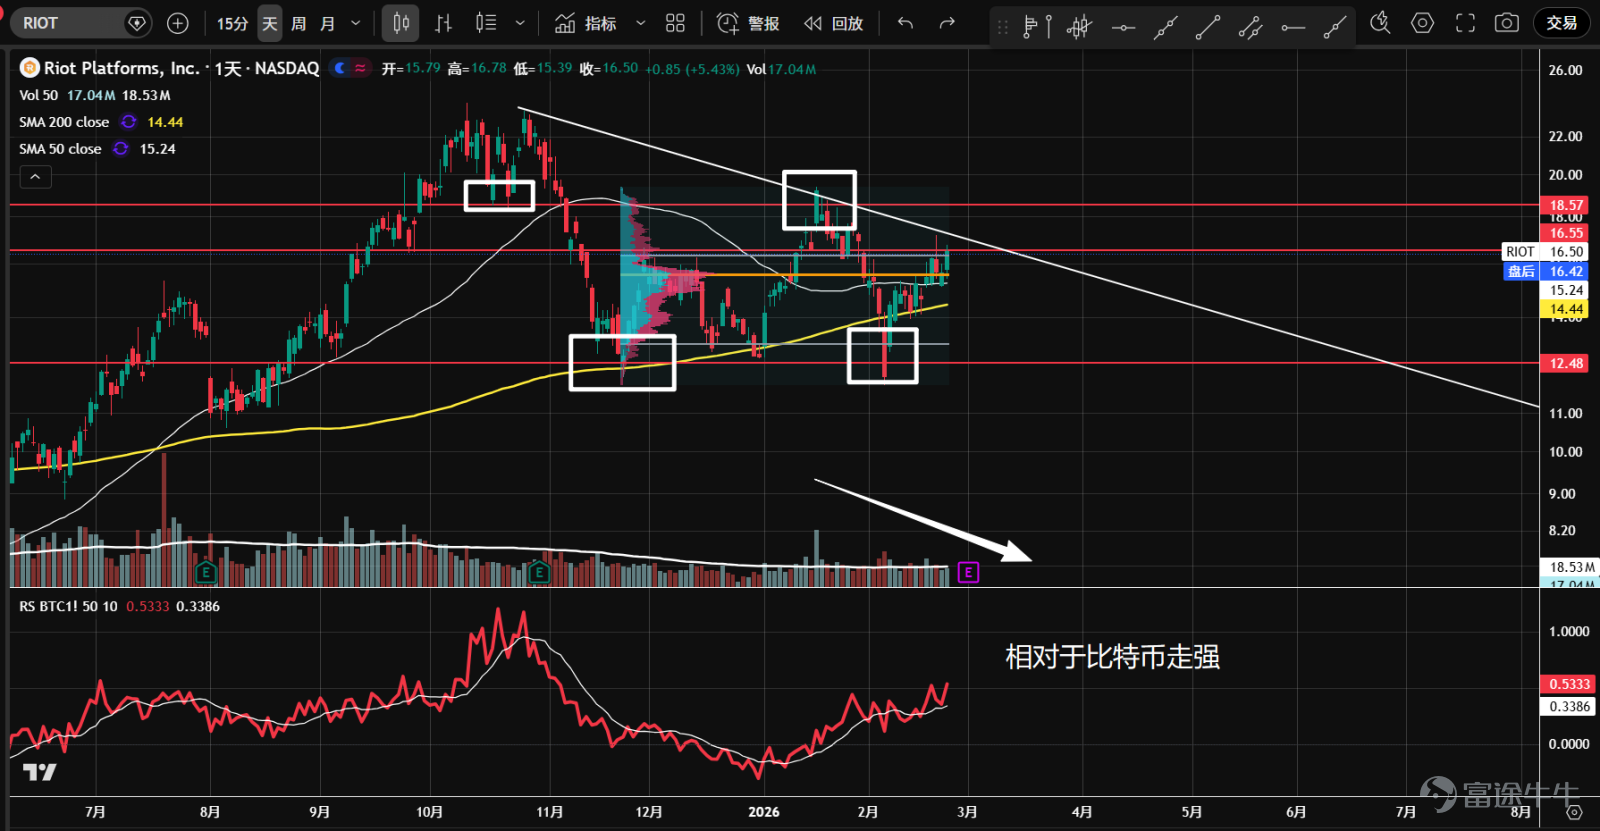The width and height of the screenshot is (1600, 831).
Task: Undo the last chart action
Action: 905,23
